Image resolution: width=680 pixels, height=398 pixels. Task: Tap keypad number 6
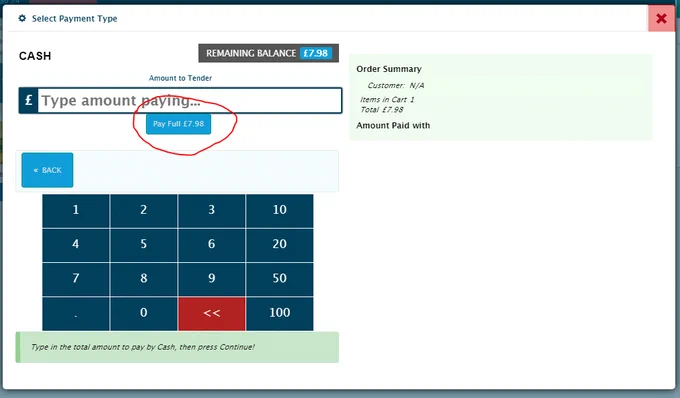pyautogui.click(x=212, y=245)
